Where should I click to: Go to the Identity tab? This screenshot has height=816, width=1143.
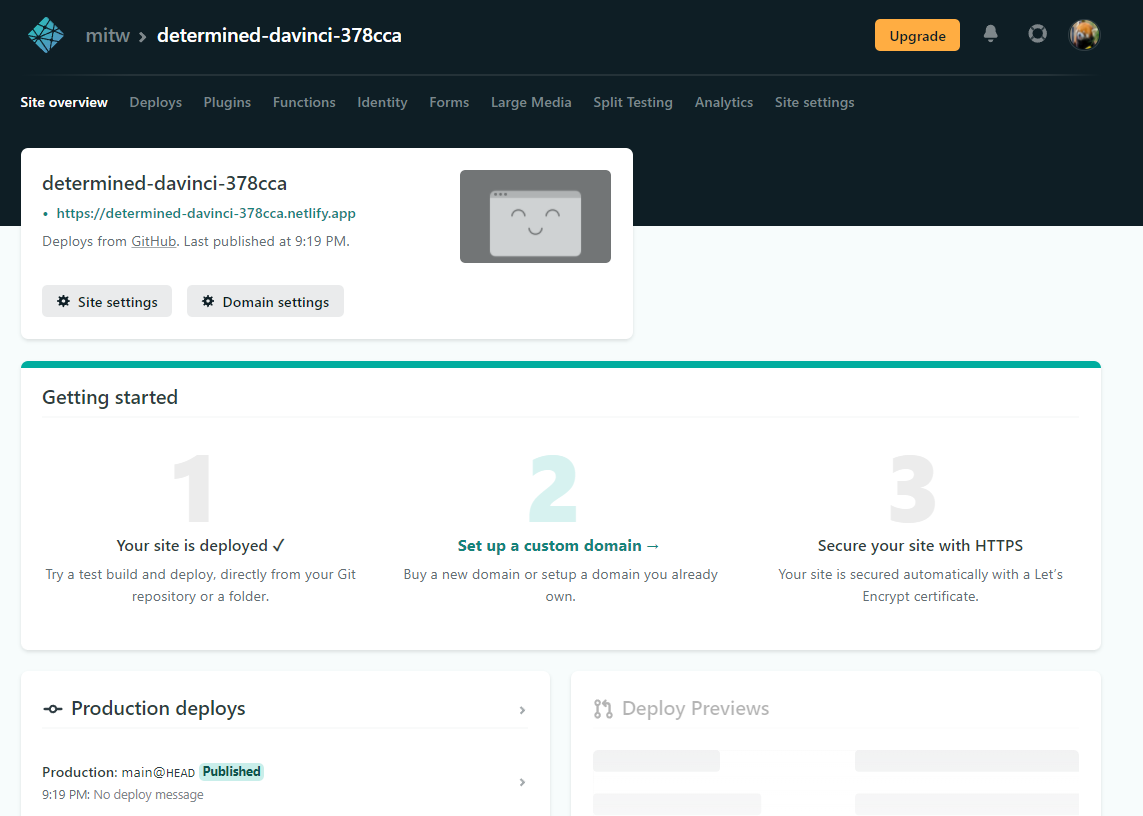pos(382,102)
